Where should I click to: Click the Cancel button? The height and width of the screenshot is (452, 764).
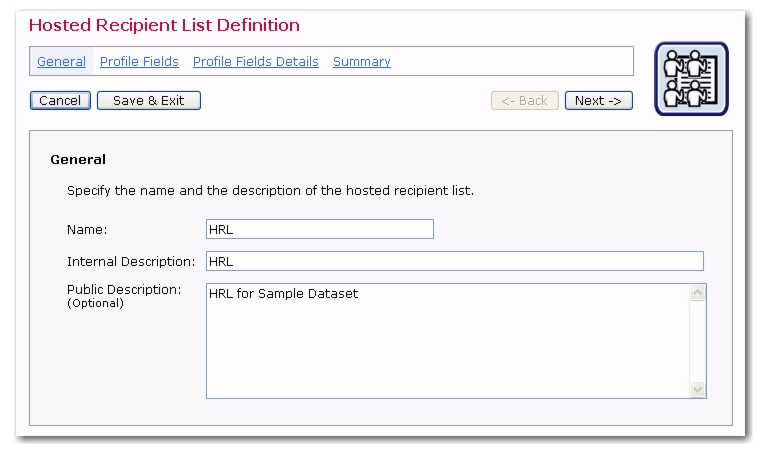pos(60,101)
